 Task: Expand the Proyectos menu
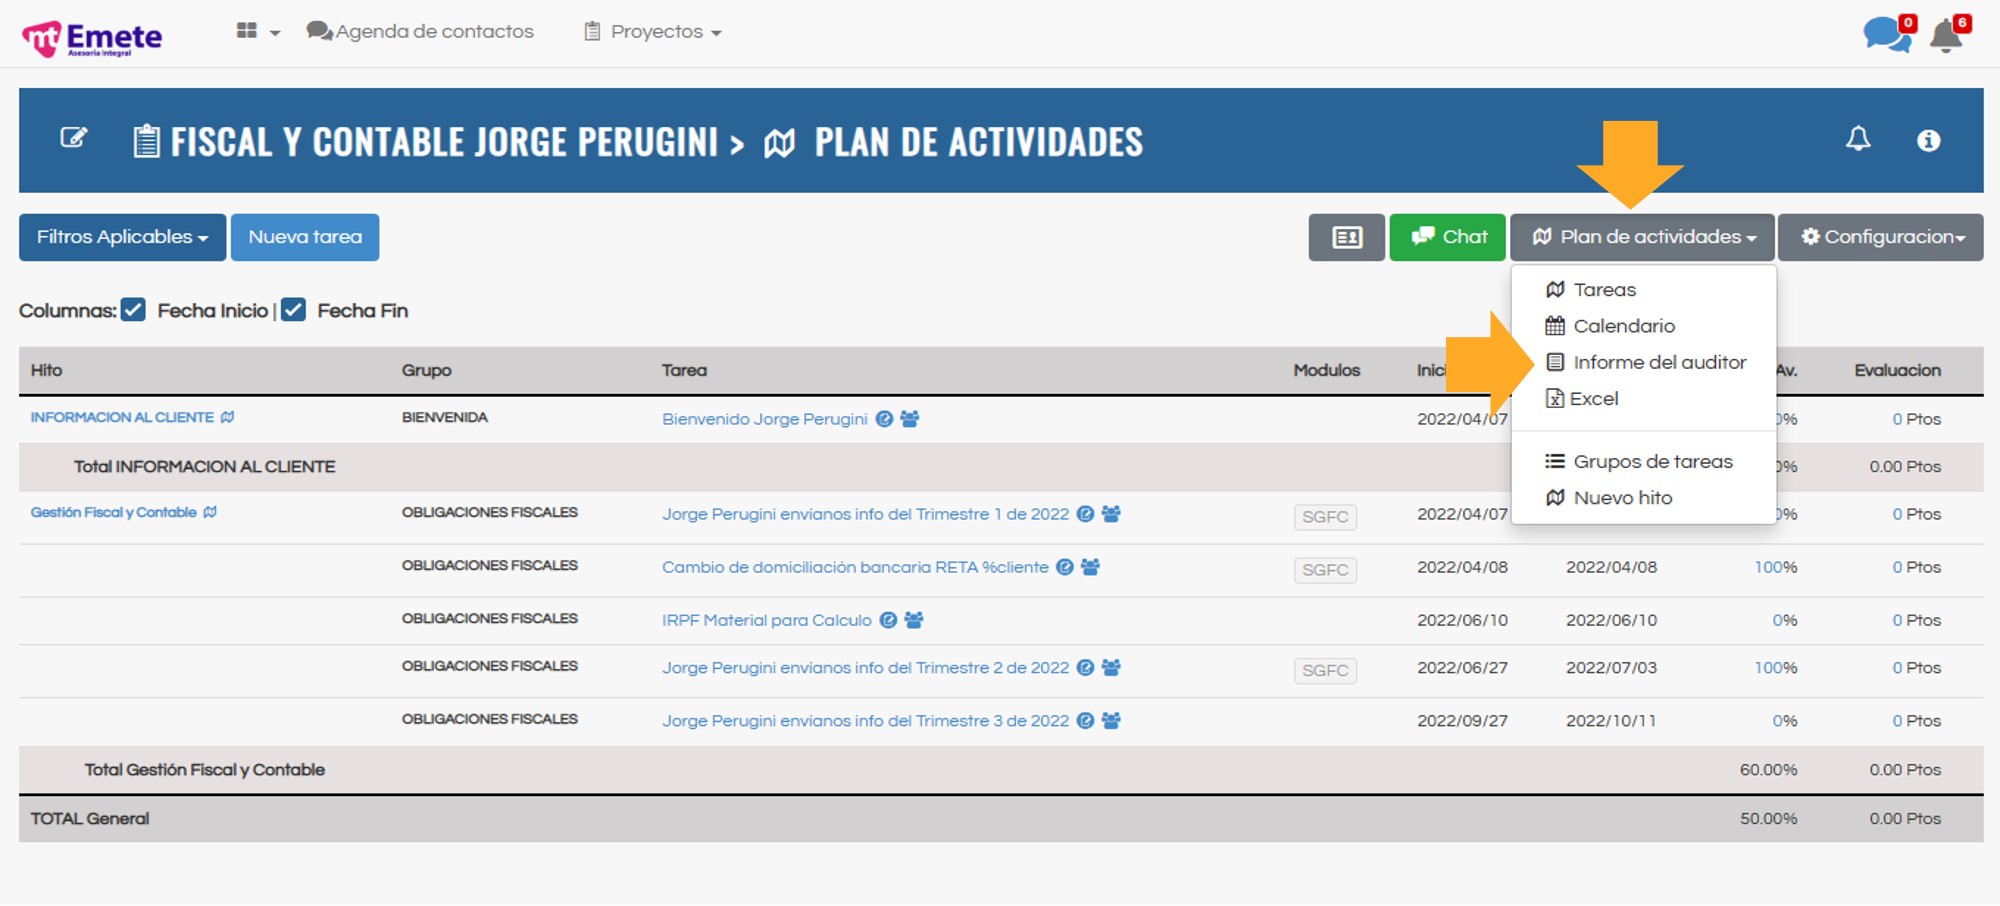coord(653,32)
